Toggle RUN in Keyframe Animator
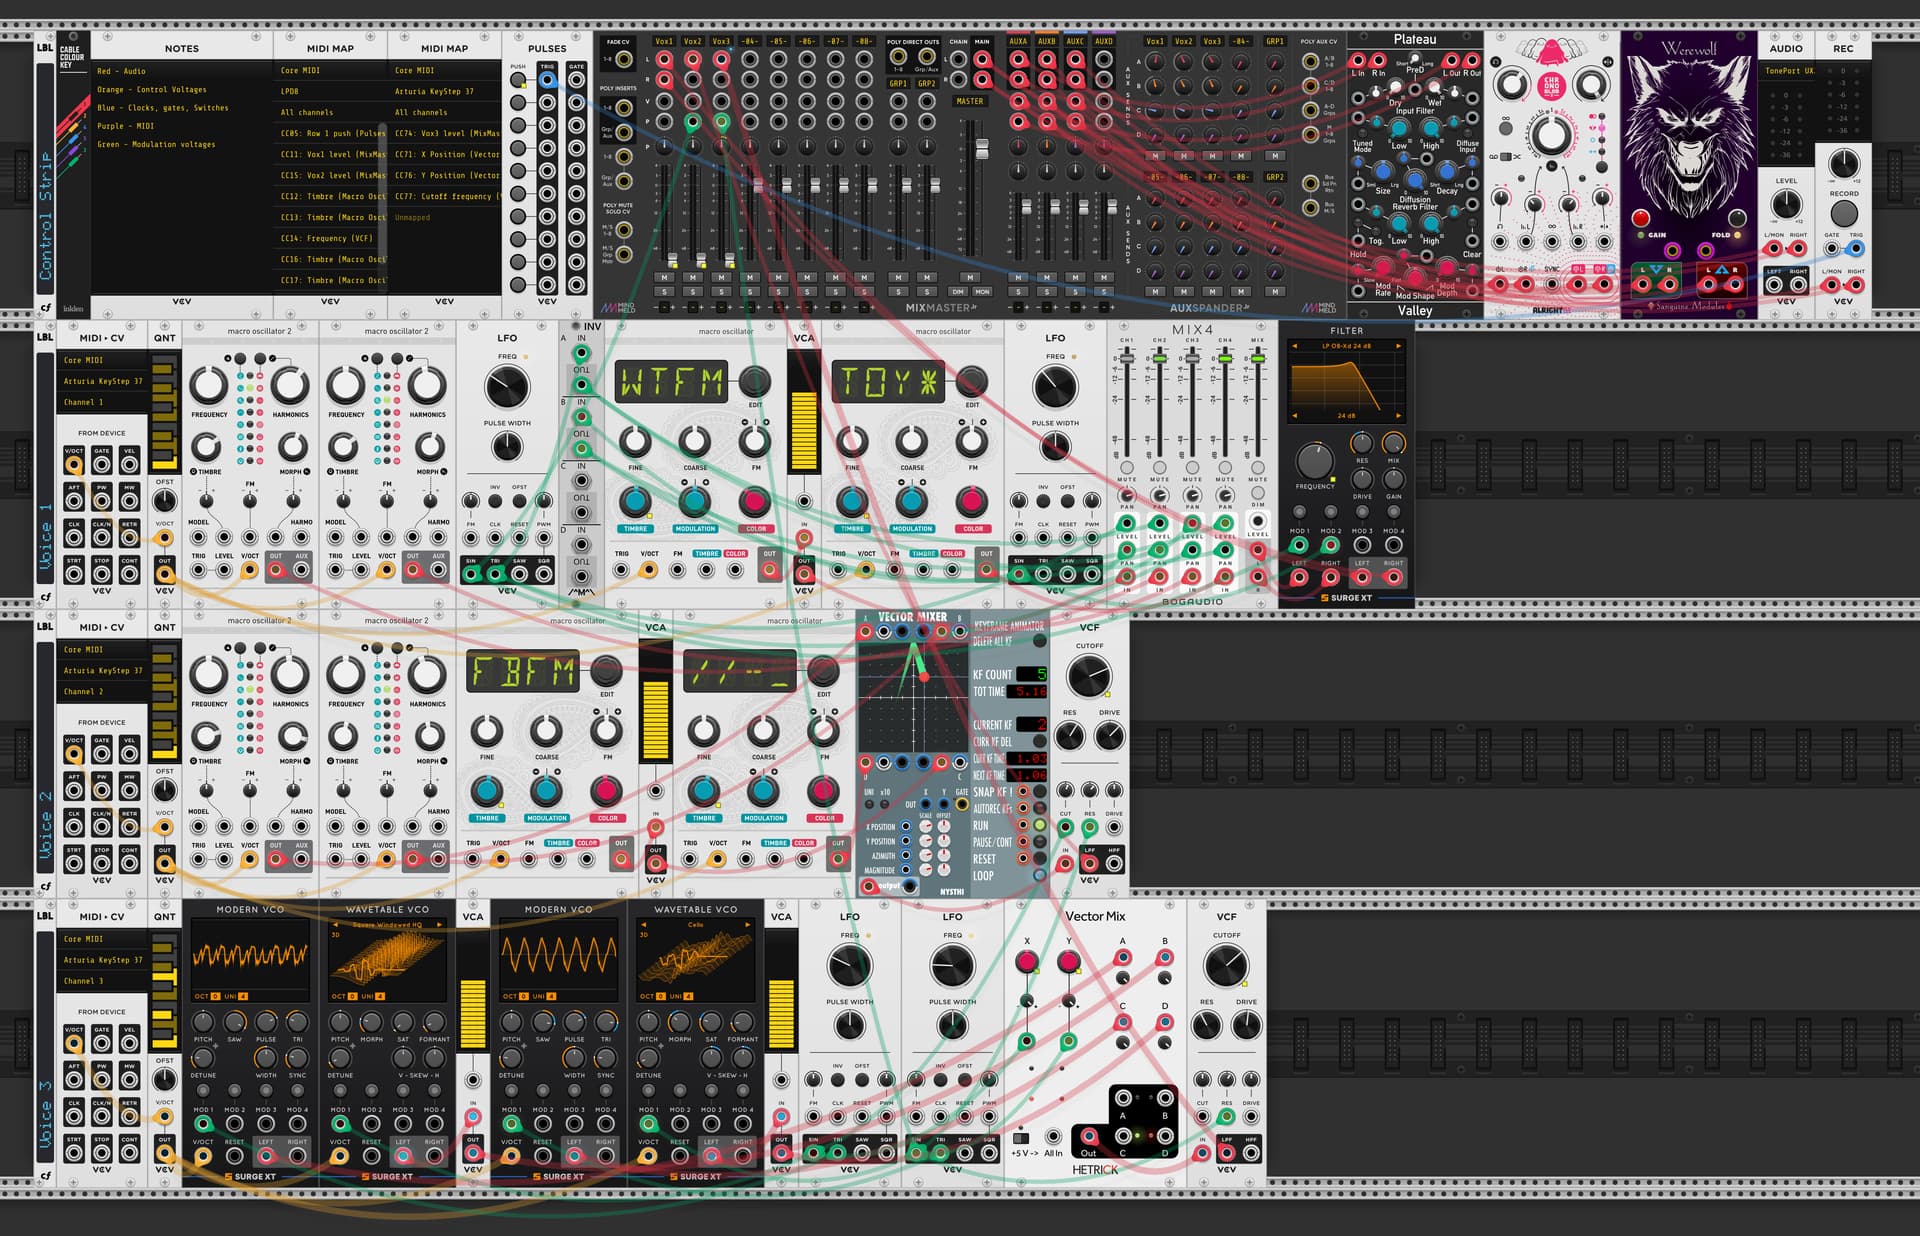 pos(1040,826)
